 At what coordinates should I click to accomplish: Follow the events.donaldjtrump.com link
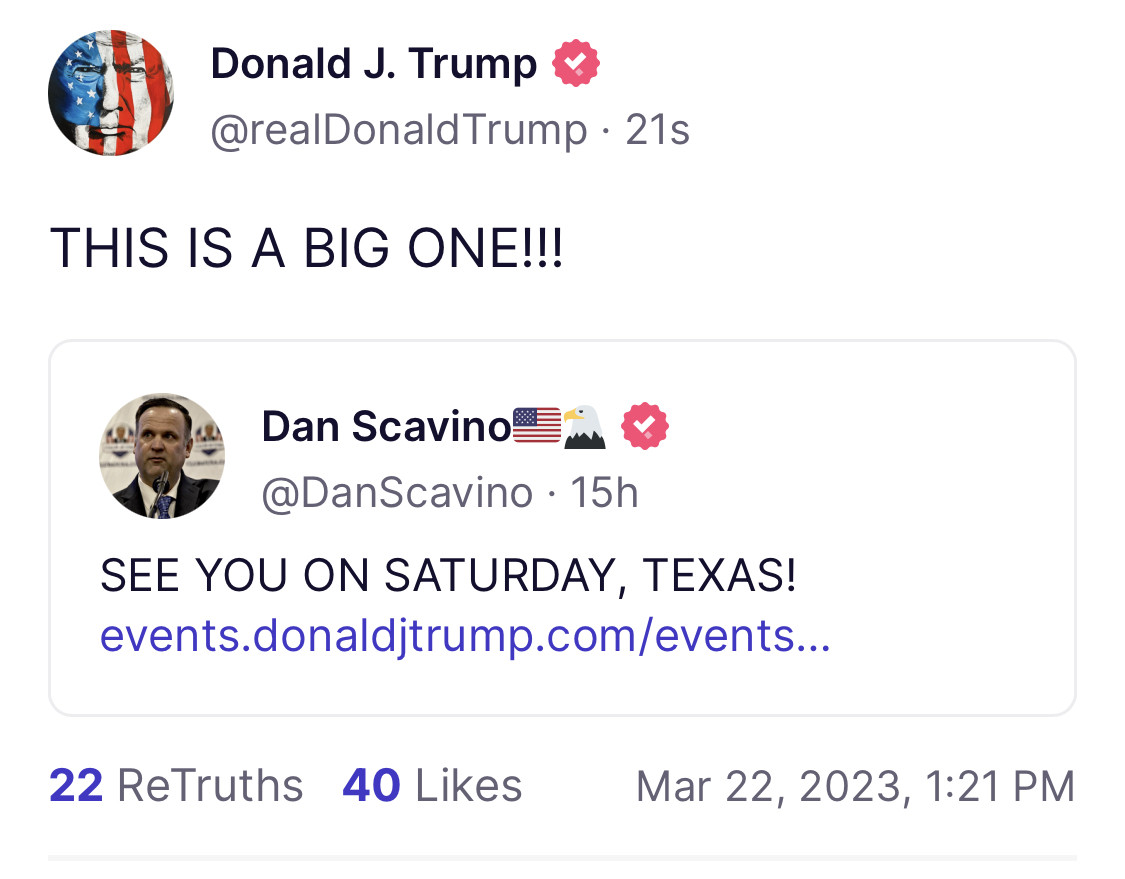click(465, 636)
